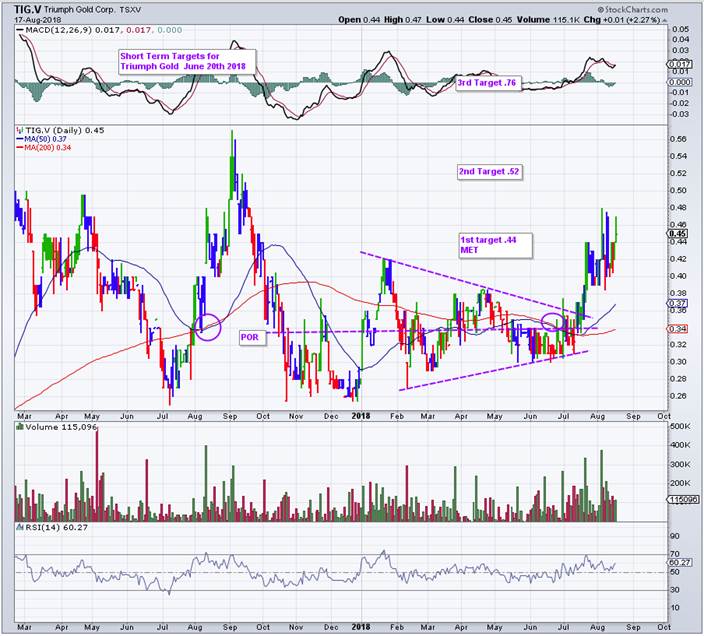Image resolution: width=704 pixels, height=636 pixels.
Task: Click the -0.03 label on the MACD axis
Action: pyautogui.click(x=679, y=114)
